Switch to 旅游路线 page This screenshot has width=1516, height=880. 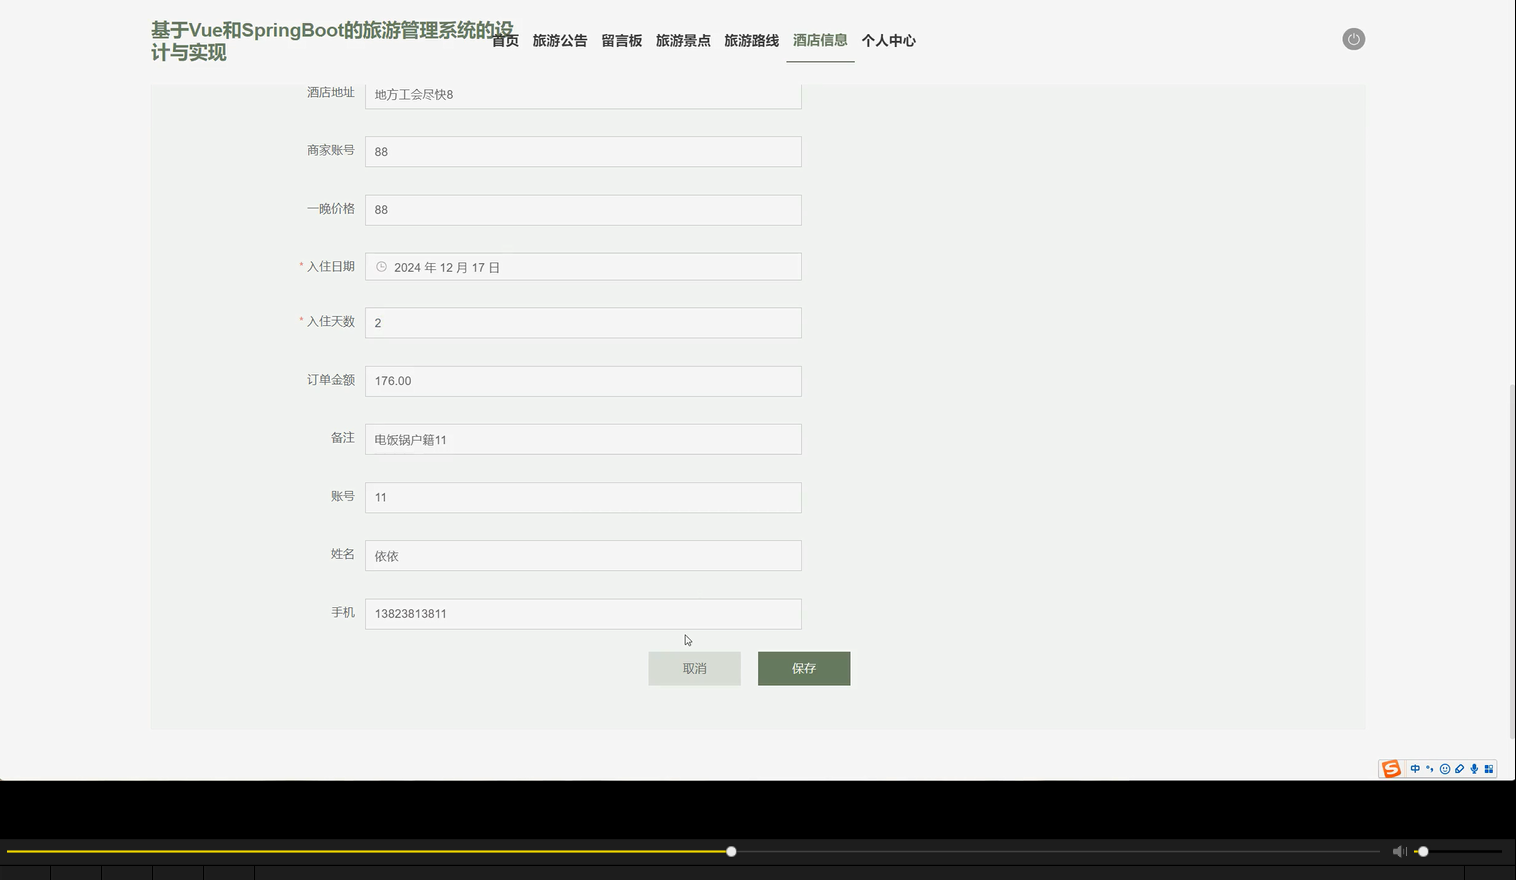click(x=751, y=40)
